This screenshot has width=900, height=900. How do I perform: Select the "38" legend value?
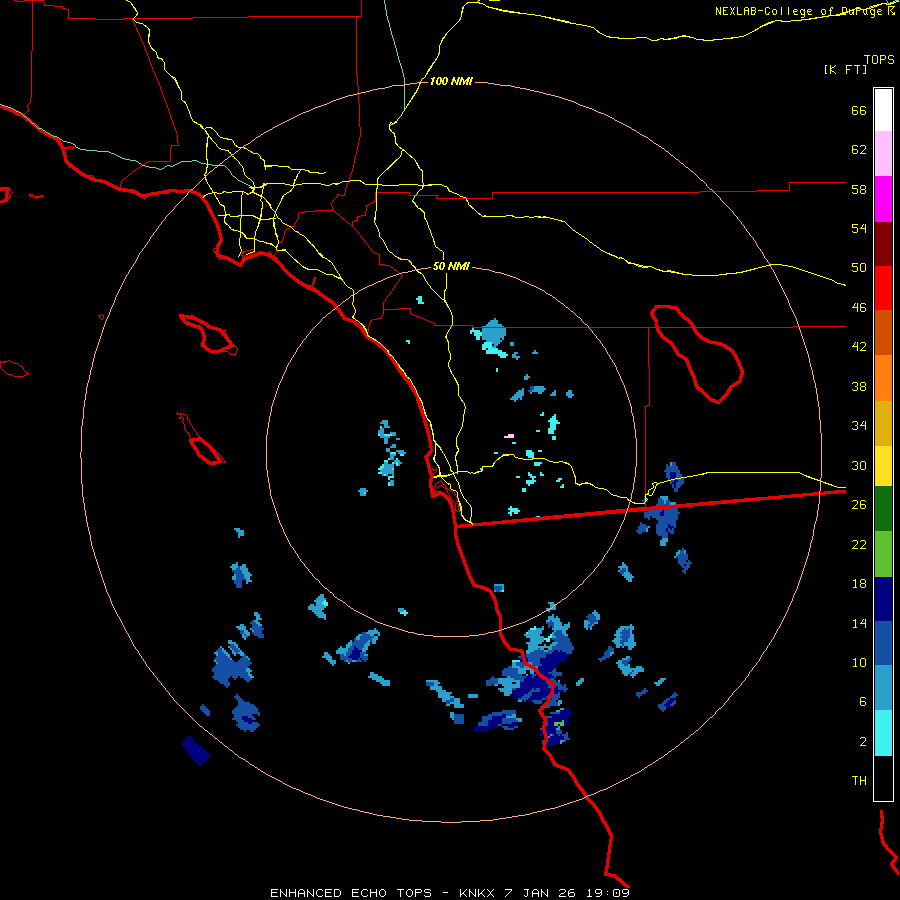point(859,386)
